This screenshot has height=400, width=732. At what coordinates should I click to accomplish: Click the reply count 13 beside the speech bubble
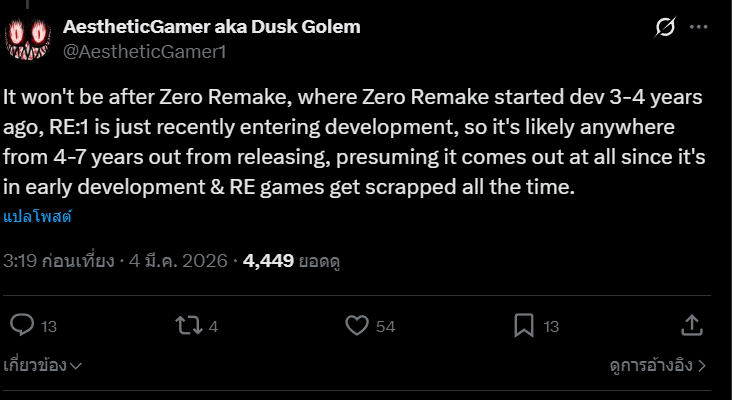coord(49,326)
